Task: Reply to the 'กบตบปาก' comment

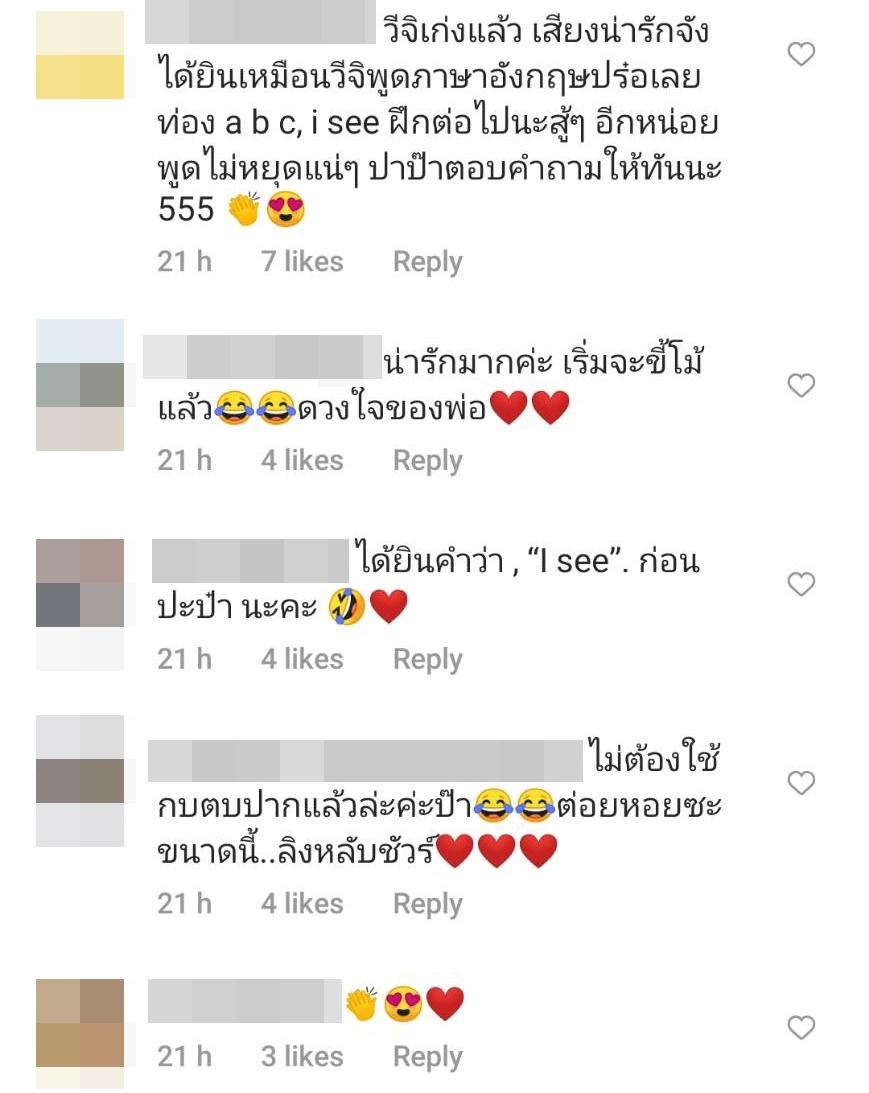Action: click(427, 904)
